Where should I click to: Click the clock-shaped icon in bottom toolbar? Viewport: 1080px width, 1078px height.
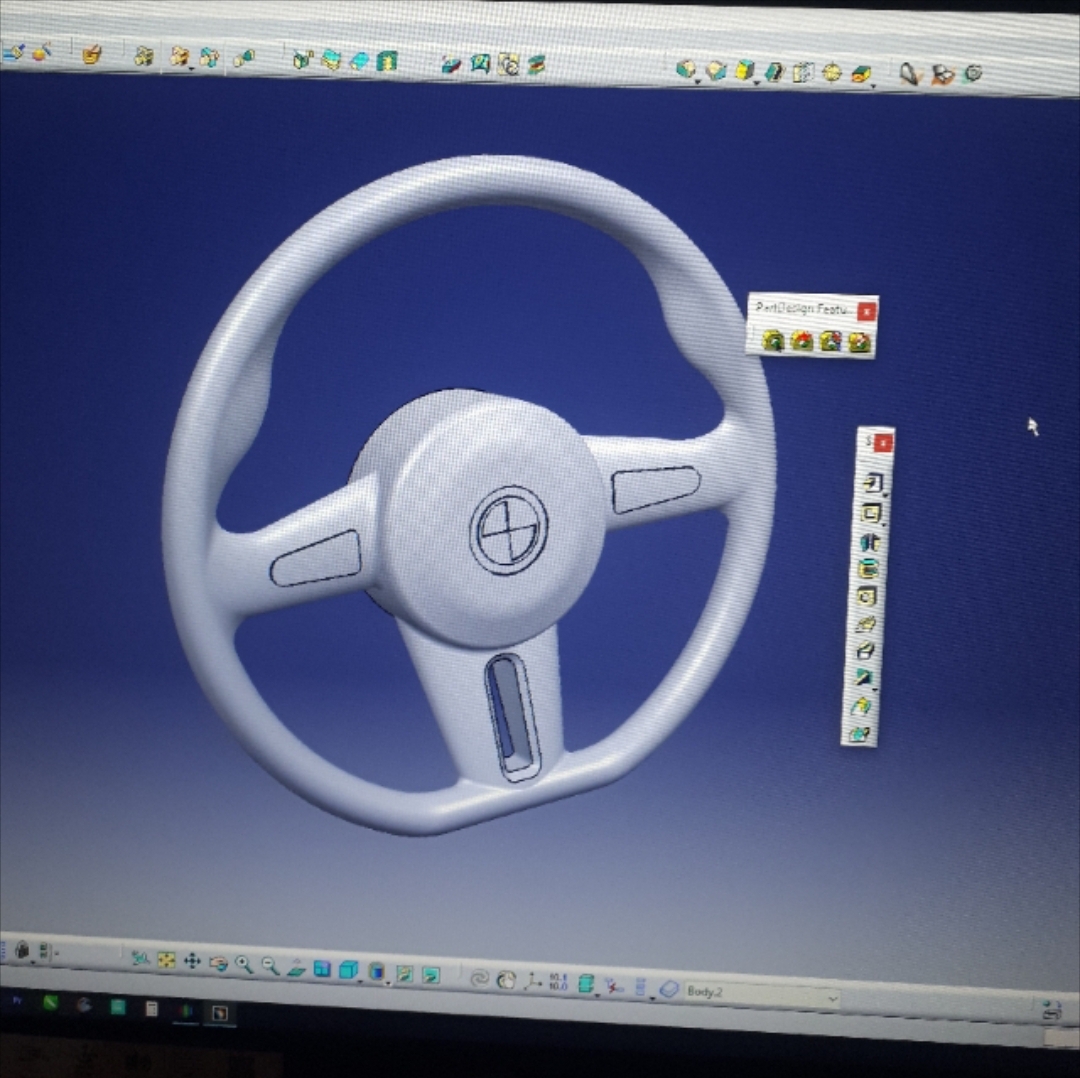pos(506,980)
